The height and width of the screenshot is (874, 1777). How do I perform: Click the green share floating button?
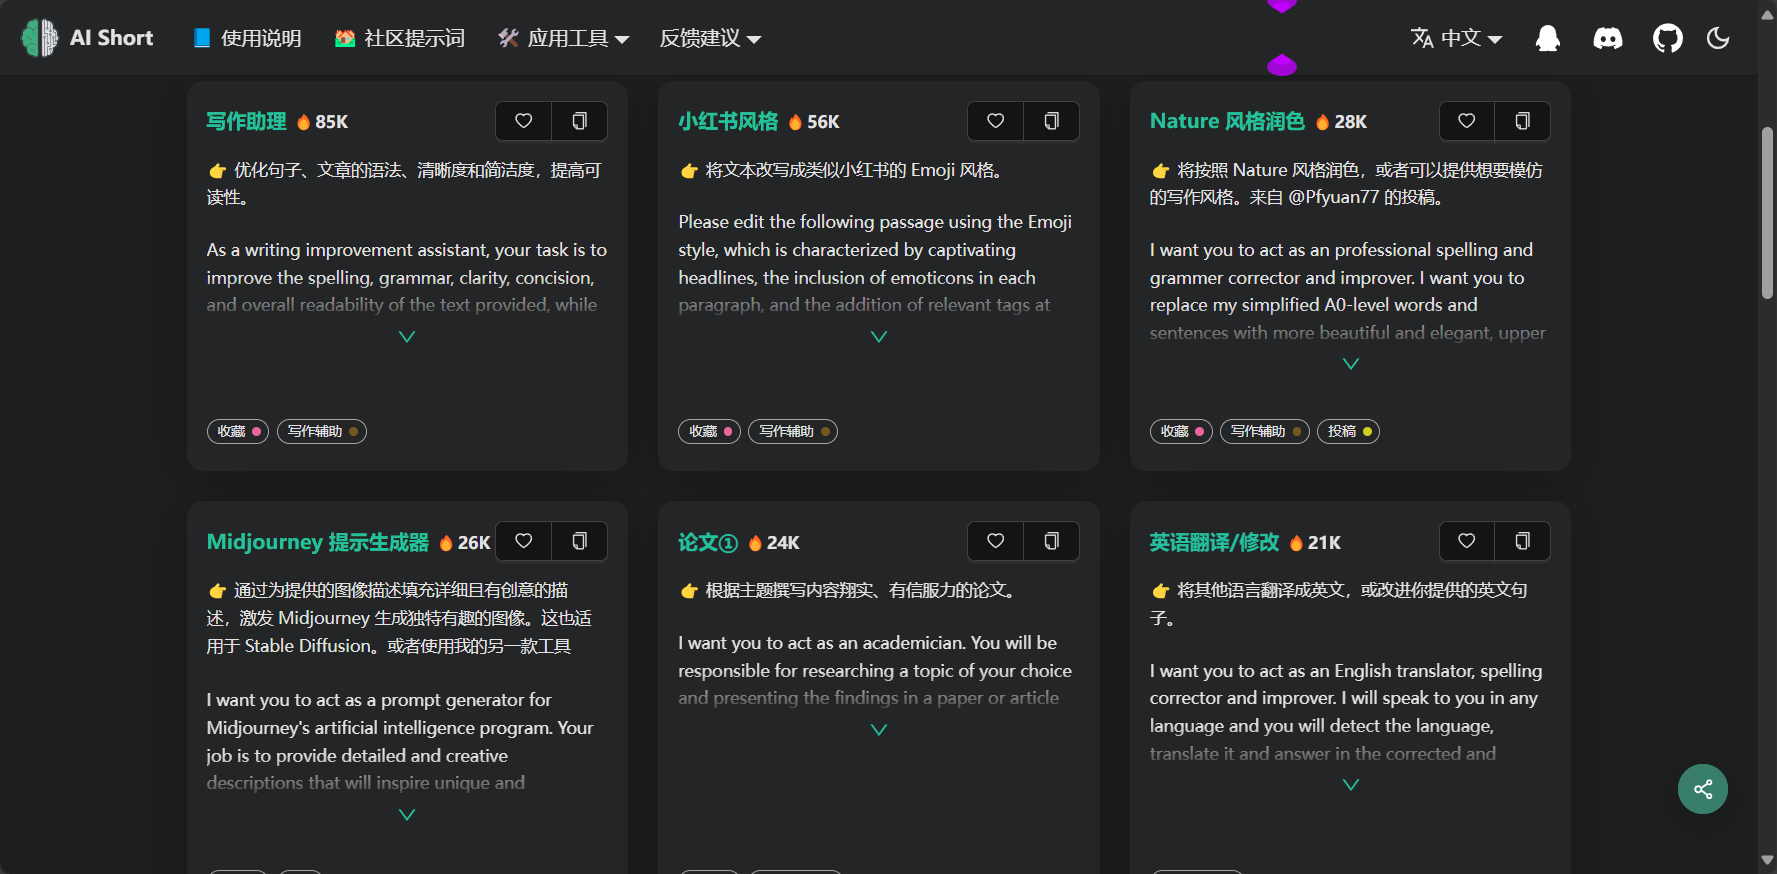click(1703, 789)
